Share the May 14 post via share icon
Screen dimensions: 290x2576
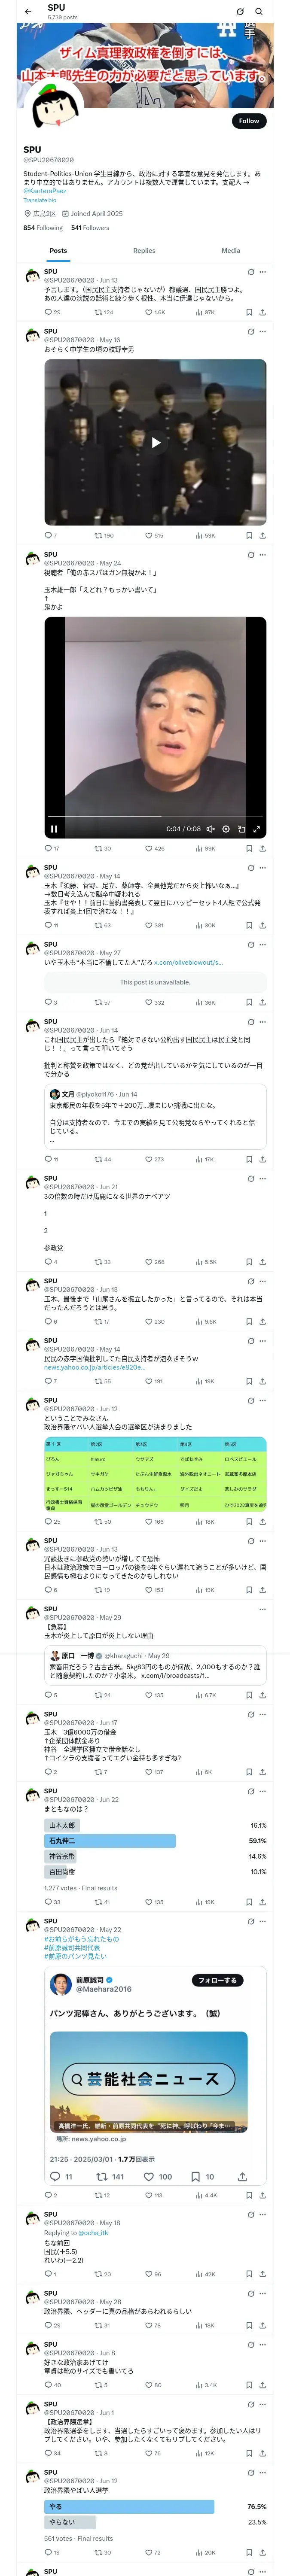click(x=262, y=925)
